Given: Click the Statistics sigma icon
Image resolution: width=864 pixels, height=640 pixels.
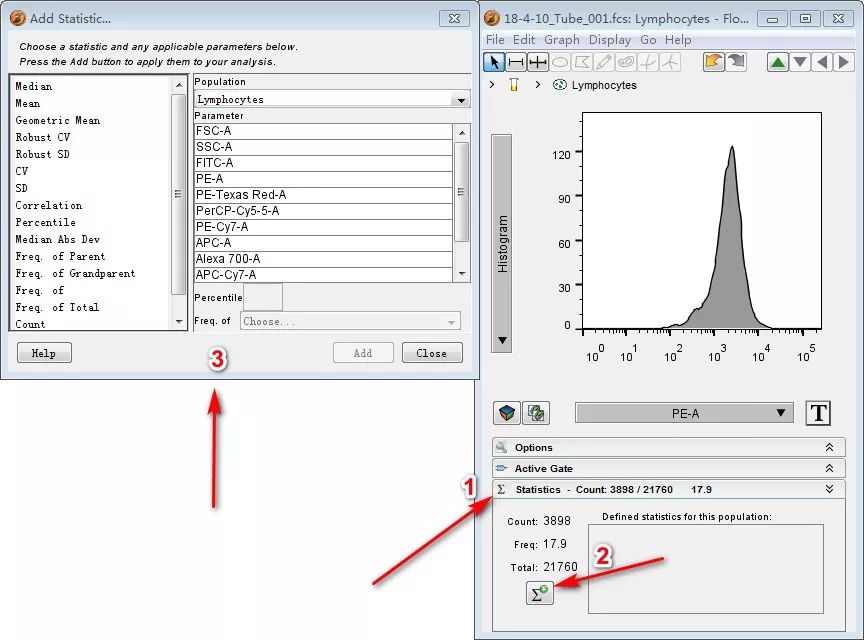Looking at the screenshot, I should [501, 489].
